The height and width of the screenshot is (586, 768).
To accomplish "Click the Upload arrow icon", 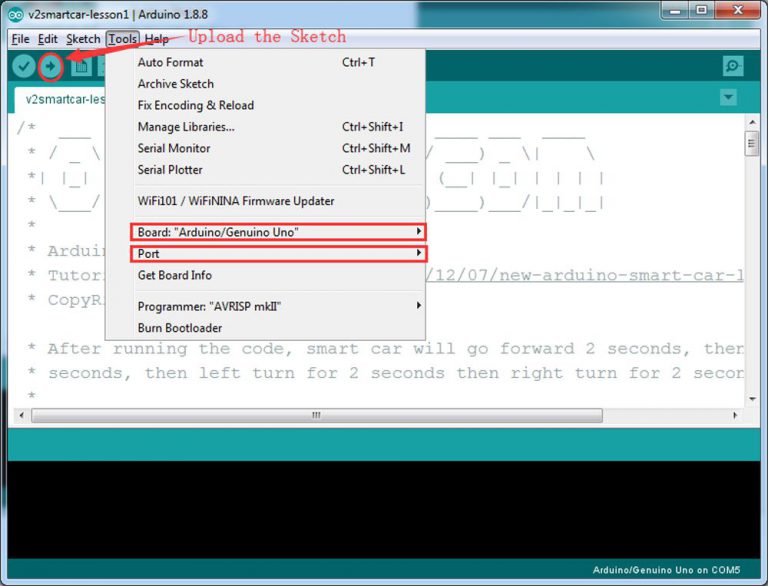I will click(x=51, y=67).
